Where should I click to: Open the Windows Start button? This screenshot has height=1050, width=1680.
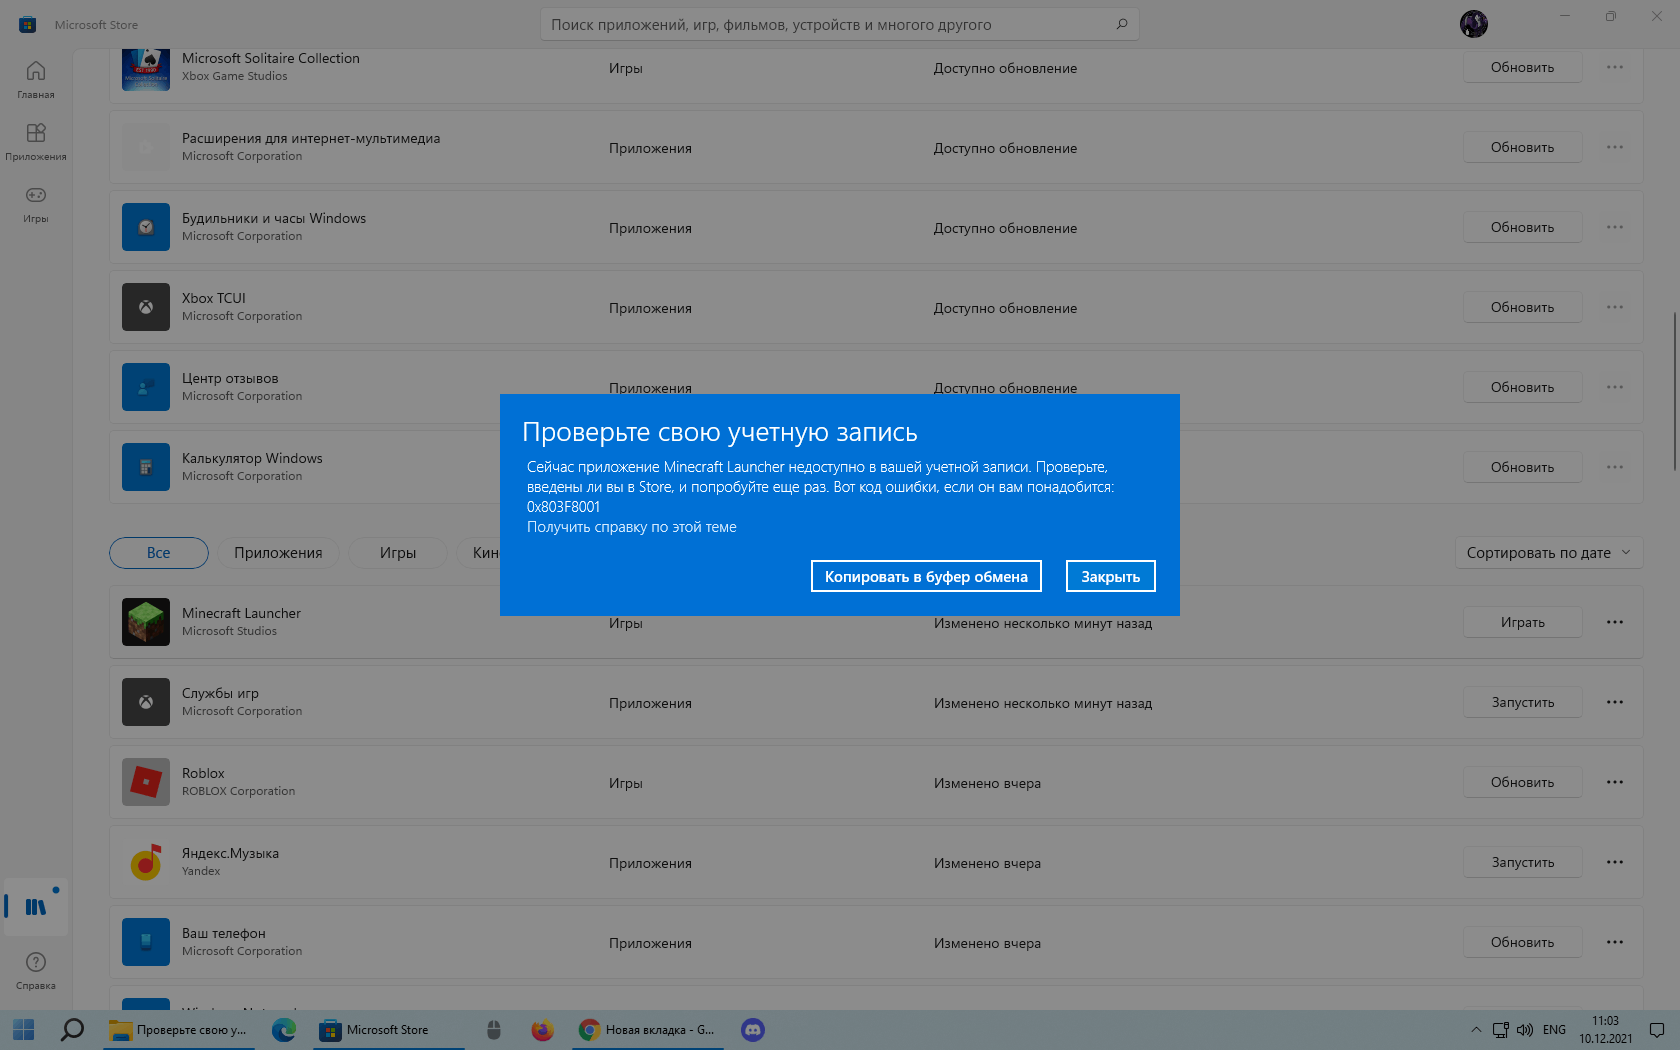click(24, 1030)
